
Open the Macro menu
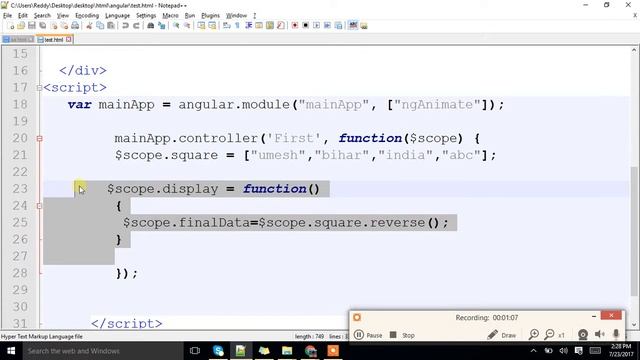170,16
